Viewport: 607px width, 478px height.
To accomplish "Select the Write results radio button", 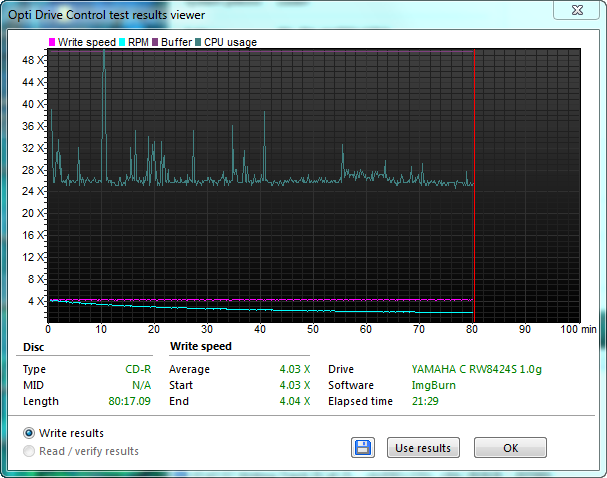I will click(29, 433).
